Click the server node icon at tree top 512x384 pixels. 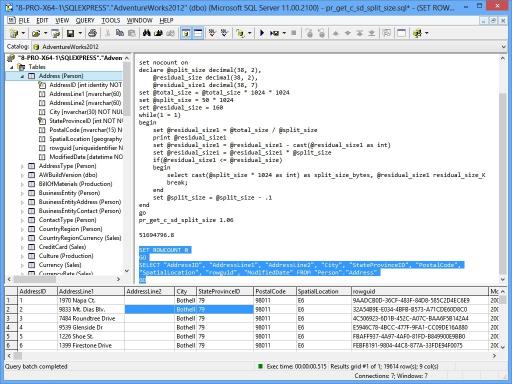(x=11, y=58)
